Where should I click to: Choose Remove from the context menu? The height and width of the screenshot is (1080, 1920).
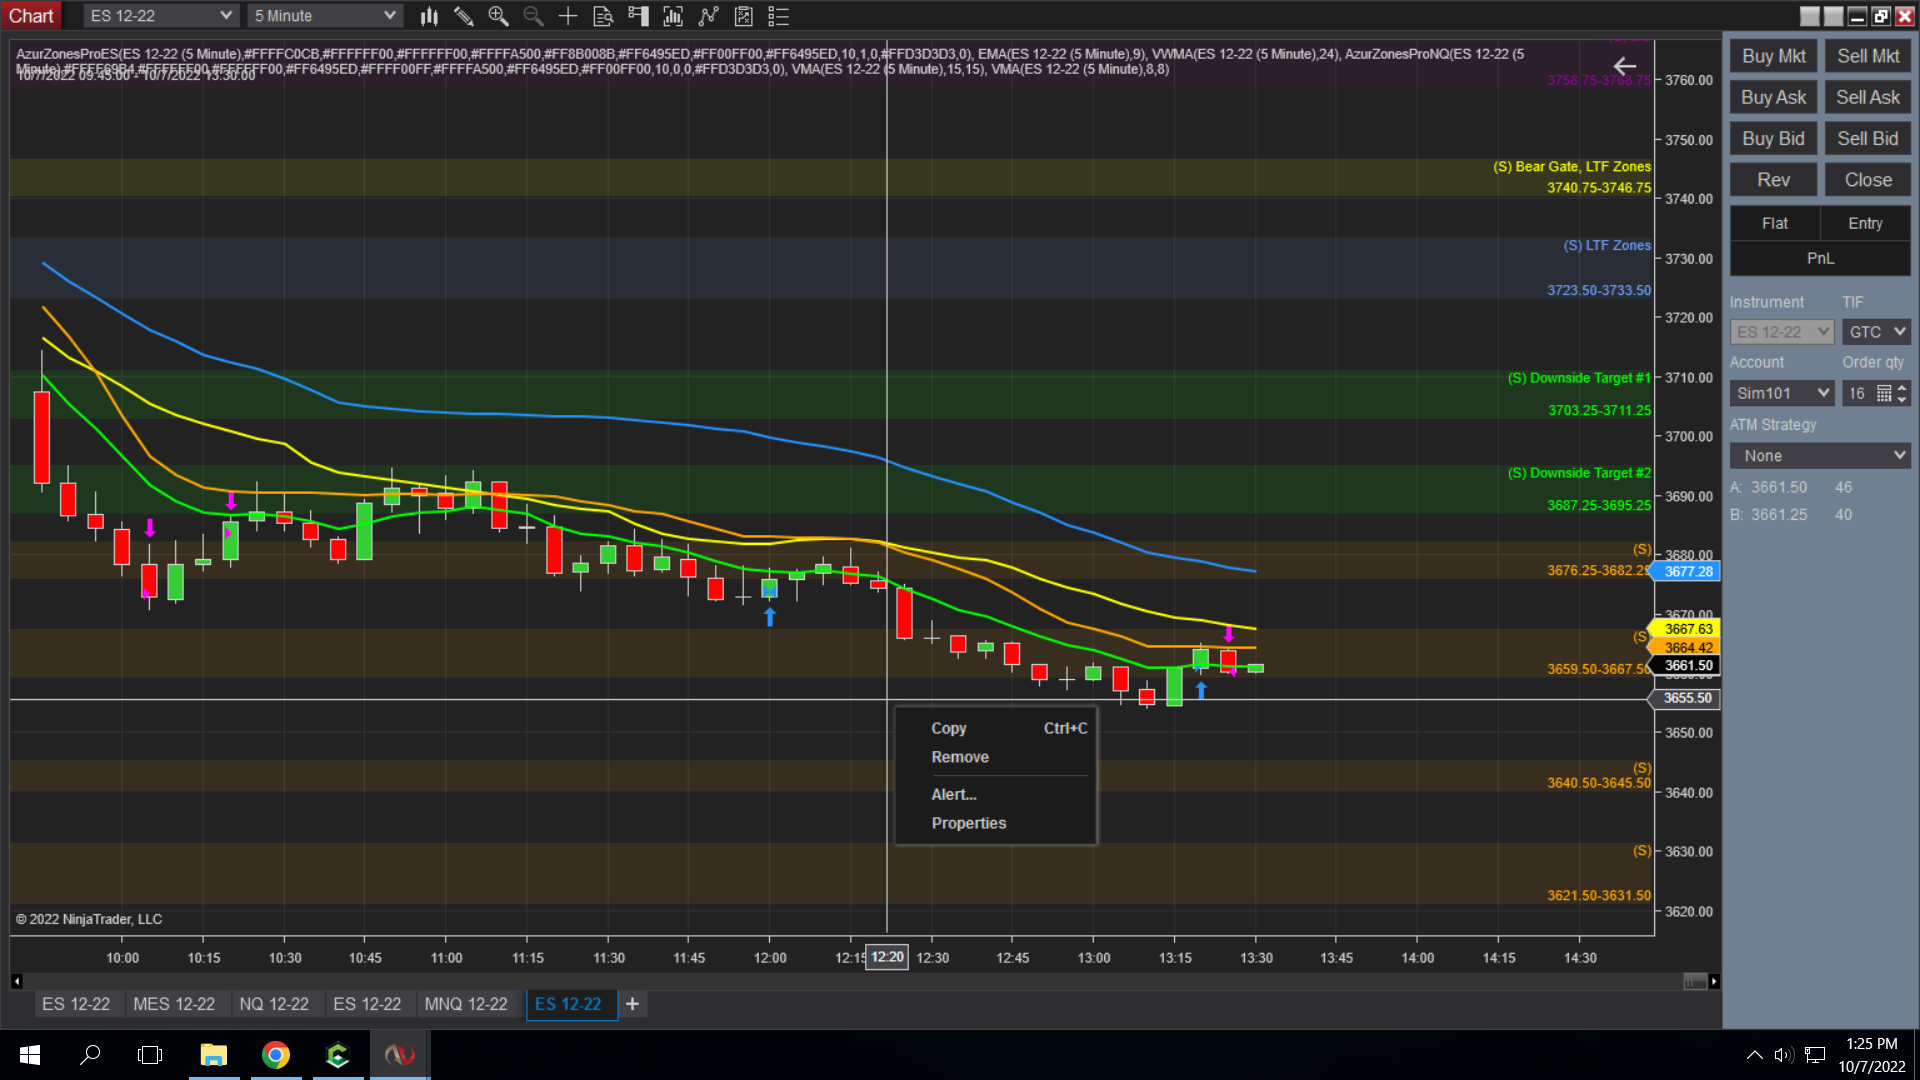[x=959, y=757]
